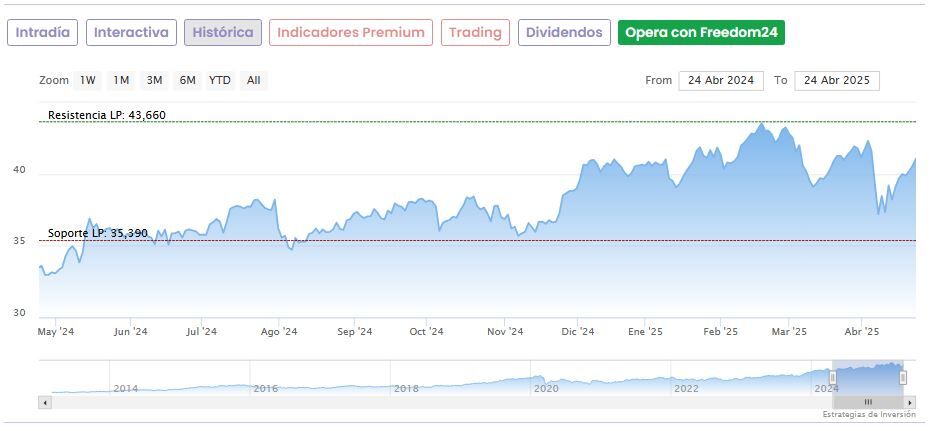Click the navigator scrollbar thumb grip
Image resolution: width=931 pixels, height=431 pixels.
click(868, 402)
